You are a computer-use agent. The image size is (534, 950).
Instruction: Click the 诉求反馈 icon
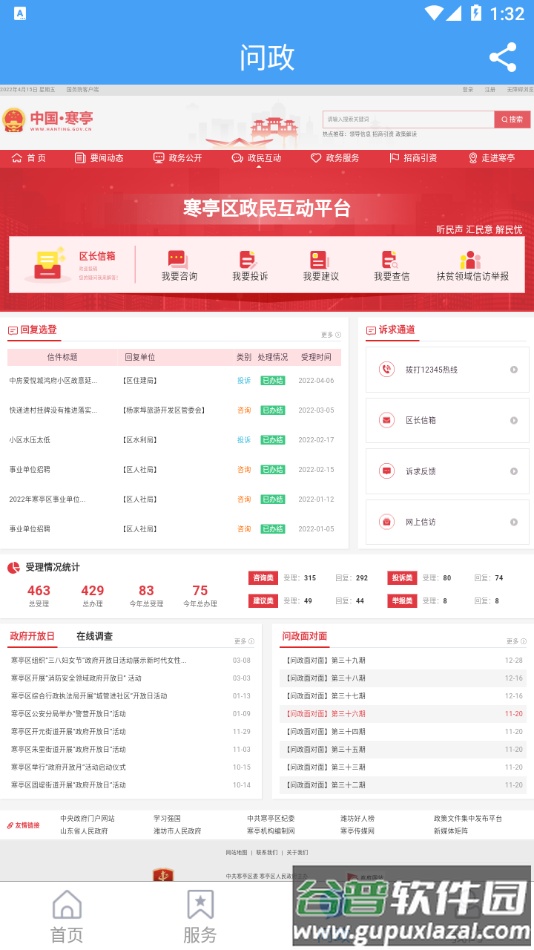[x=387, y=471]
